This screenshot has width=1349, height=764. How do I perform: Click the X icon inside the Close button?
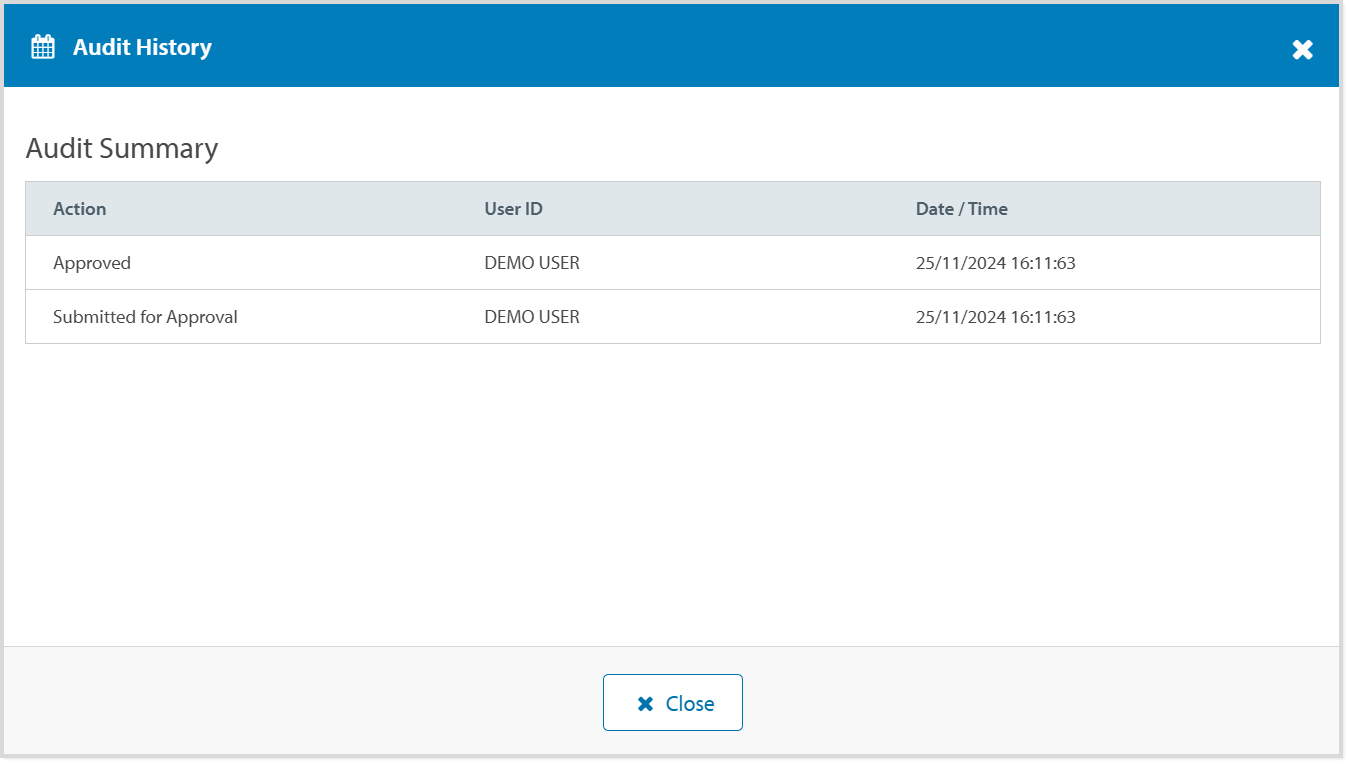coord(645,704)
